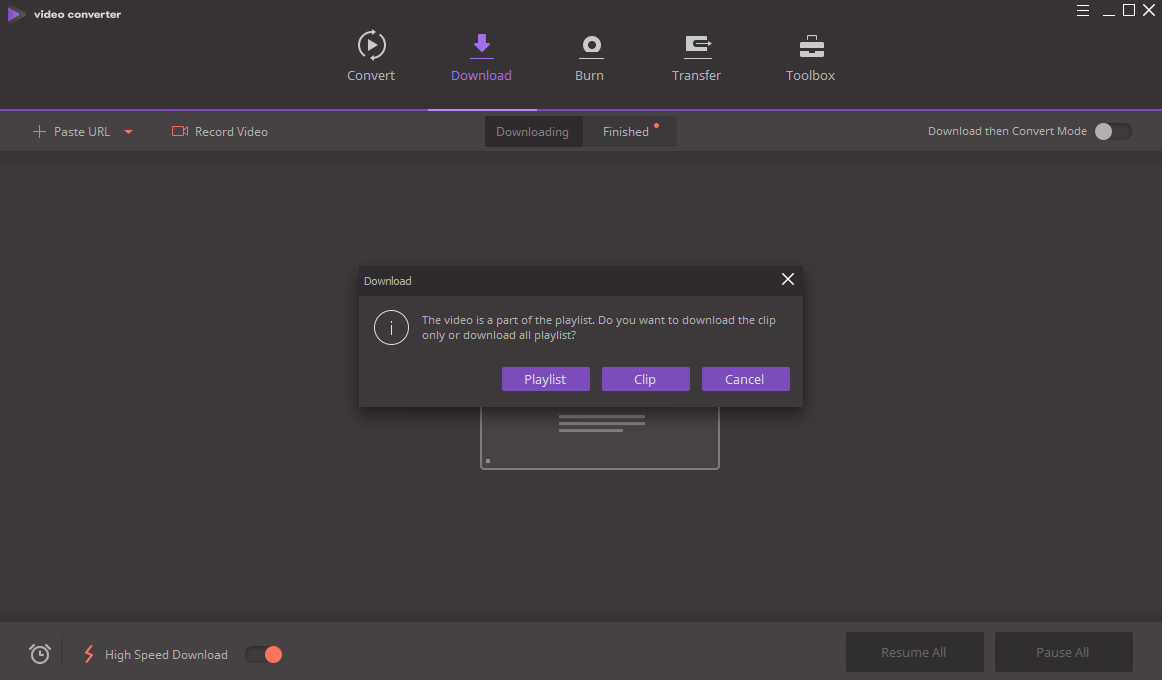Image resolution: width=1162 pixels, height=680 pixels.
Task: Click the playlist question message text
Action: 599,327
